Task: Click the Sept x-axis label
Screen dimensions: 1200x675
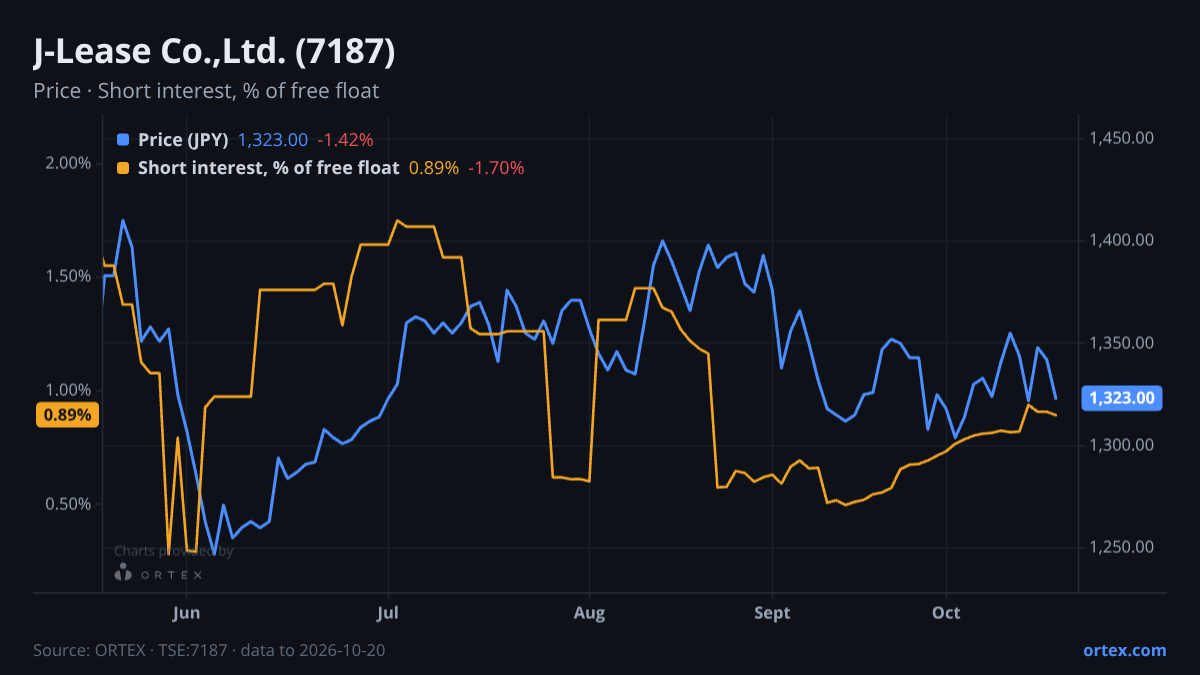Action: [x=772, y=612]
